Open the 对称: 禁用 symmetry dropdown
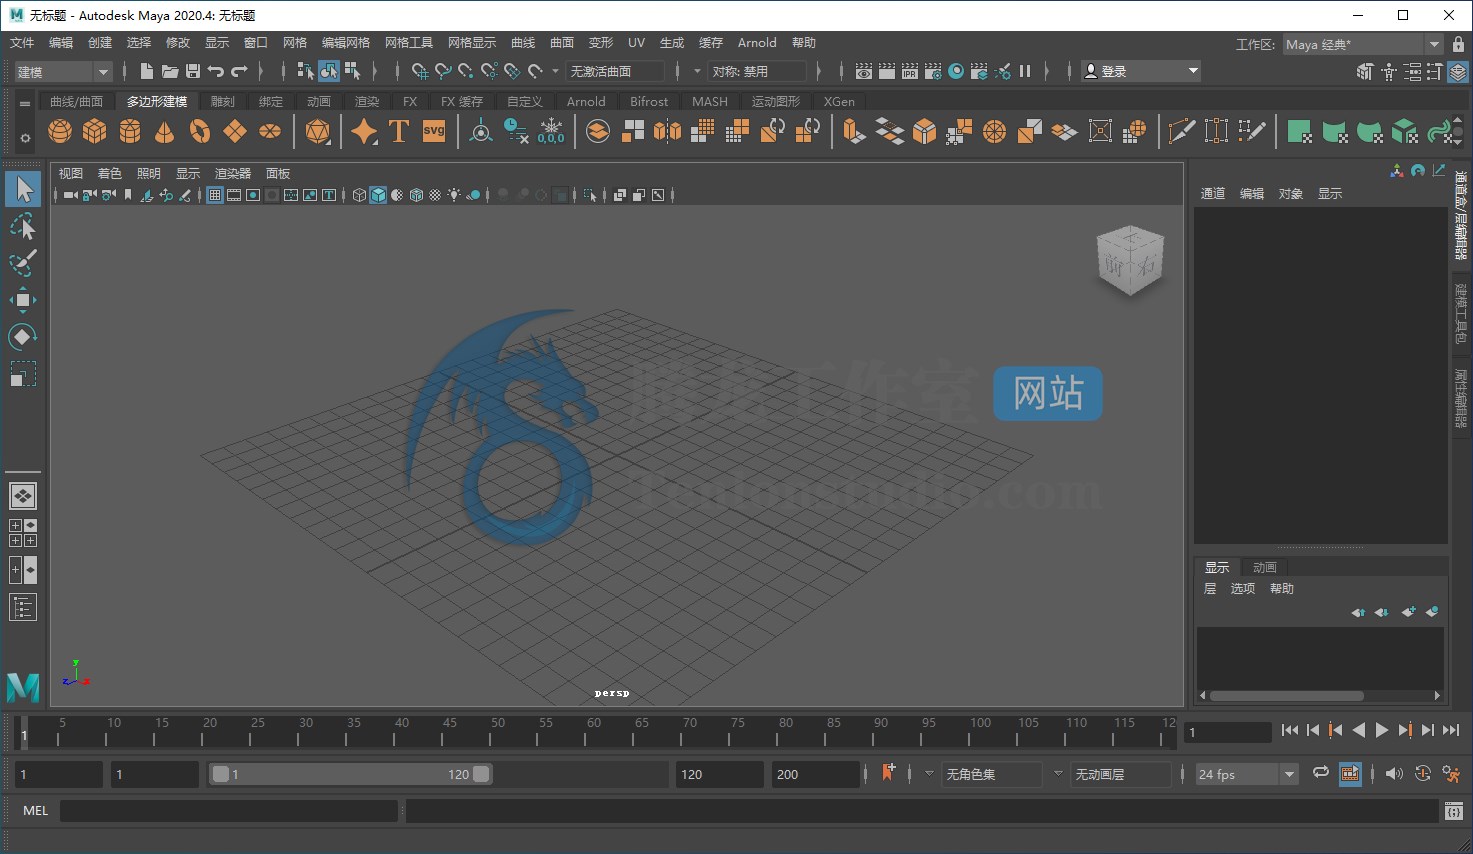Image resolution: width=1473 pixels, height=854 pixels. [757, 71]
